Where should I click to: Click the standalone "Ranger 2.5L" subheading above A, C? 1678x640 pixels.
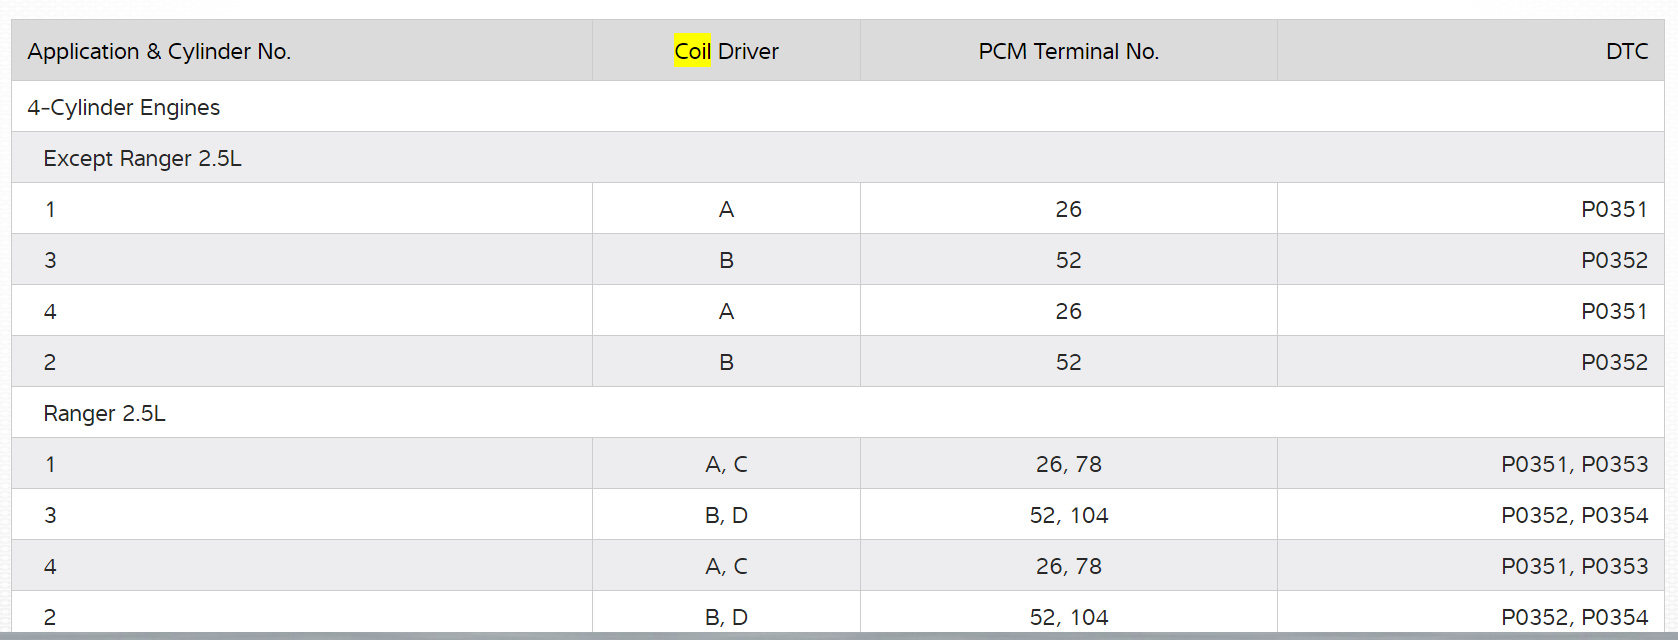[x=104, y=413]
